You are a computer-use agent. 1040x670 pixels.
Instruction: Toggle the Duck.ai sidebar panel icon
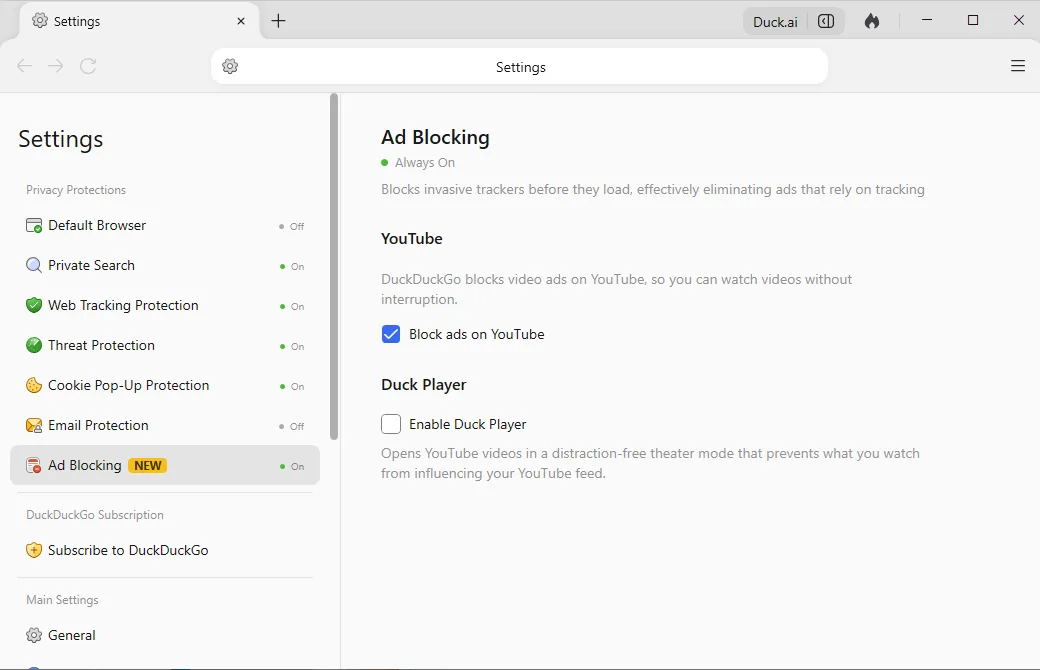tap(826, 21)
